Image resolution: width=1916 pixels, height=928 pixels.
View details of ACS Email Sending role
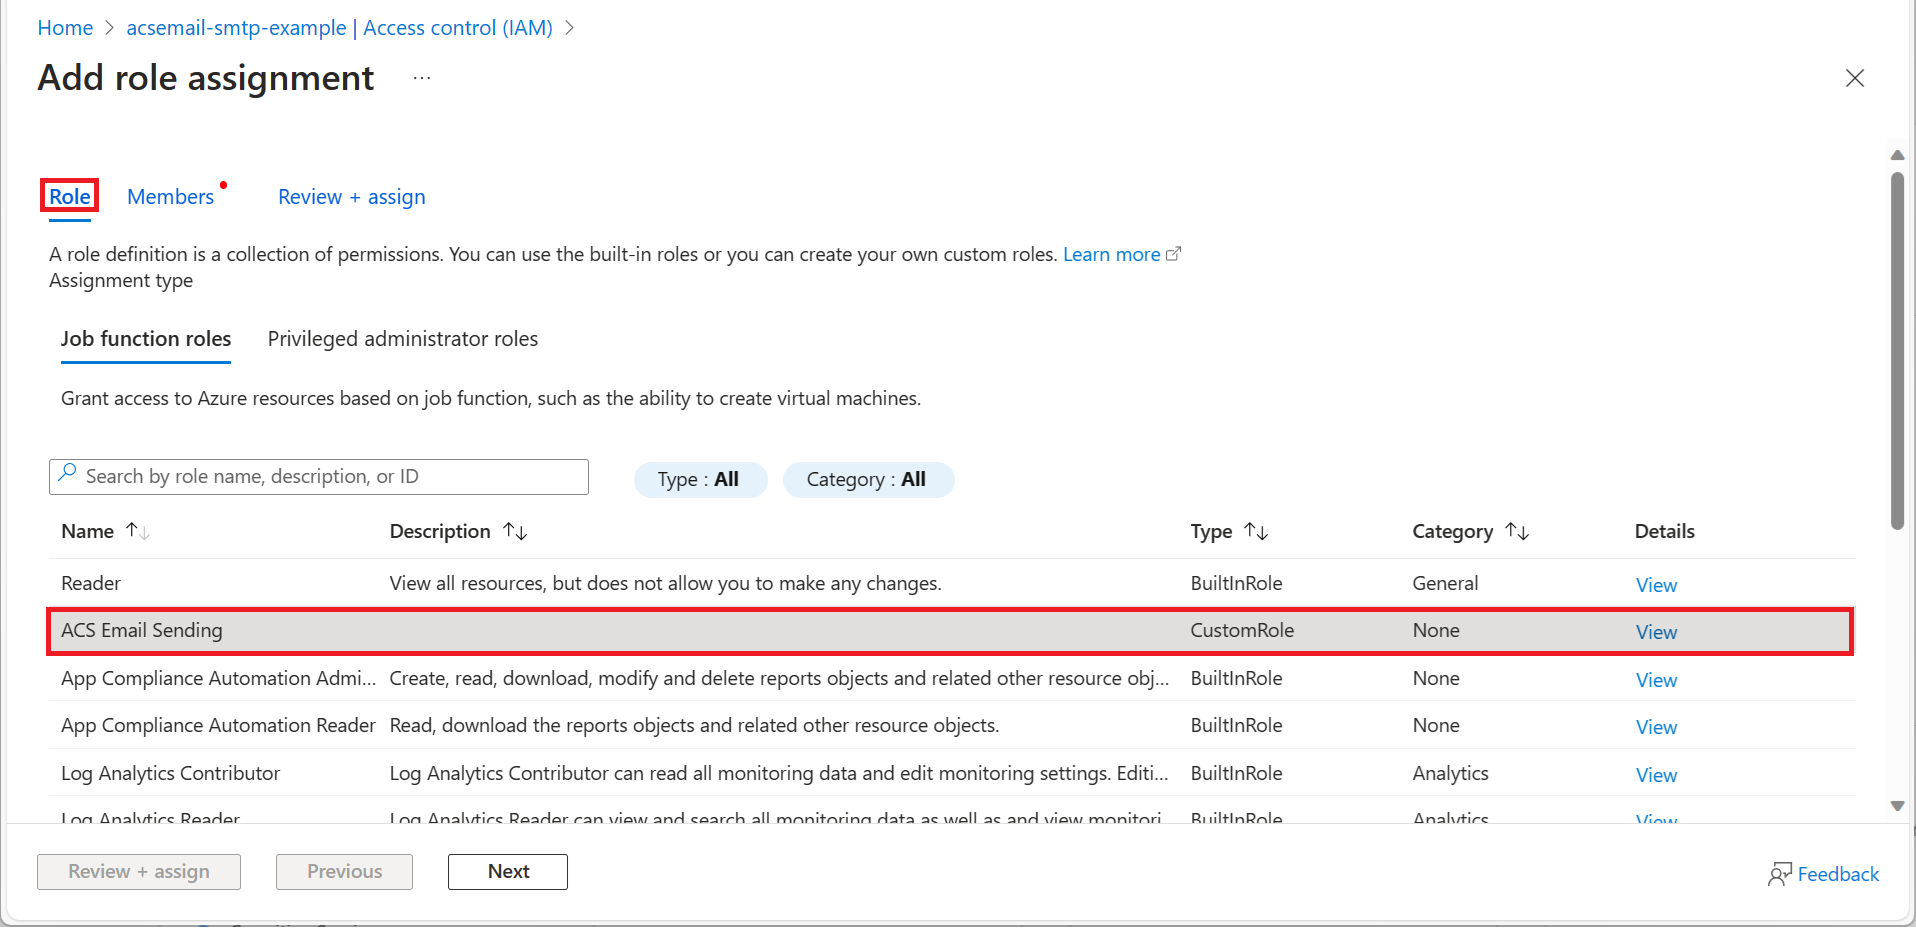tap(1656, 632)
